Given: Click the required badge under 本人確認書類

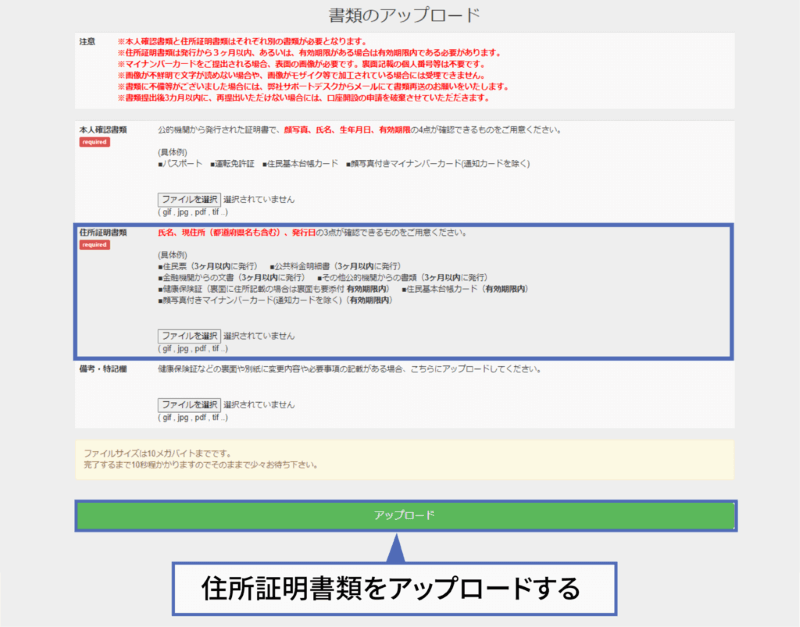Looking at the screenshot, I should tap(94, 142).
